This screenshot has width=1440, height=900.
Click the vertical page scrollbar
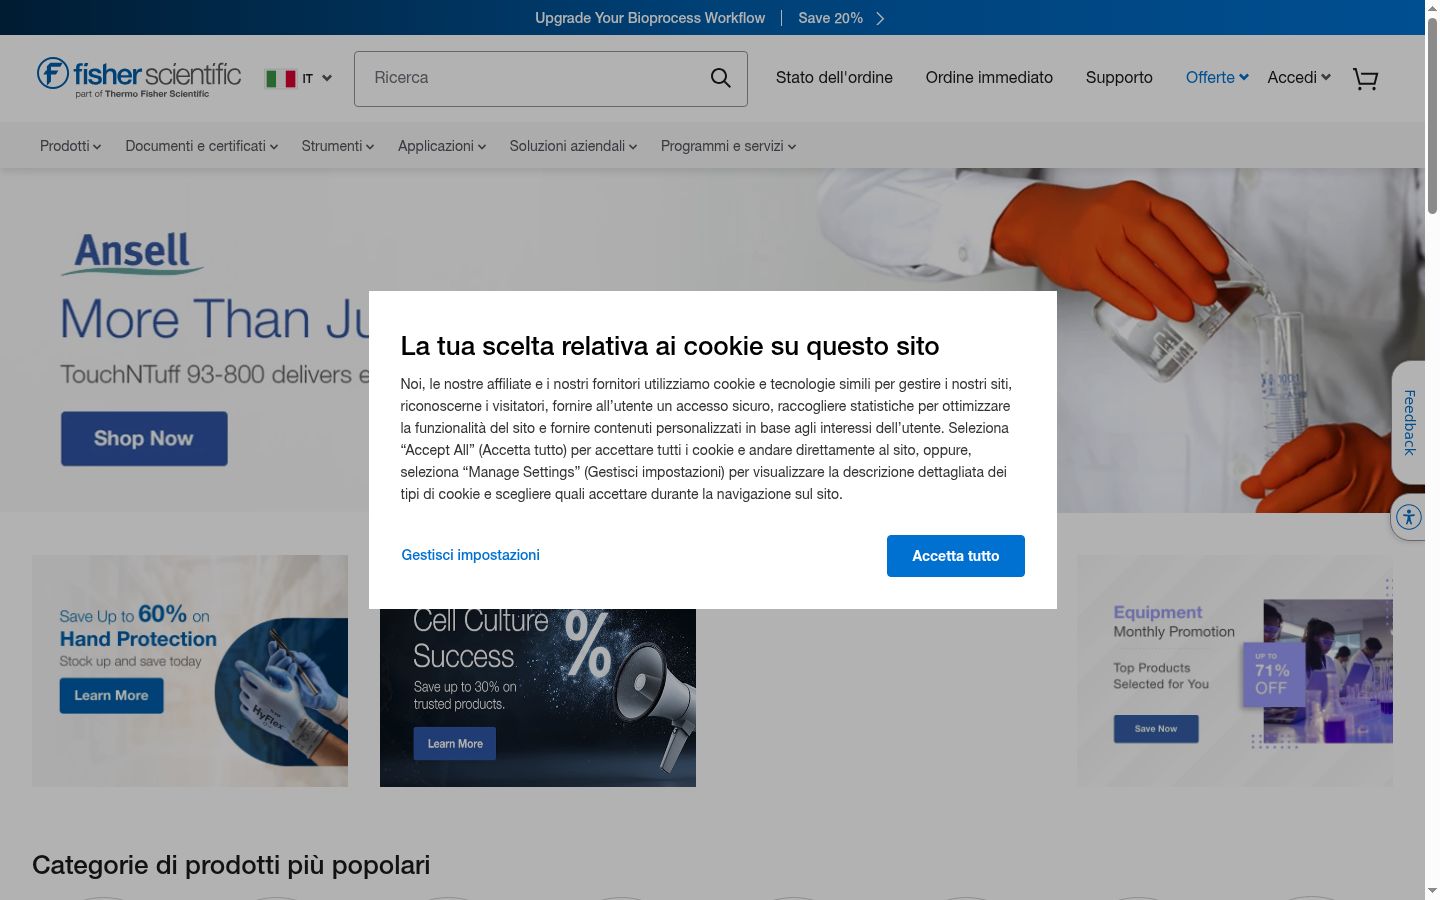coord(1432,115)
